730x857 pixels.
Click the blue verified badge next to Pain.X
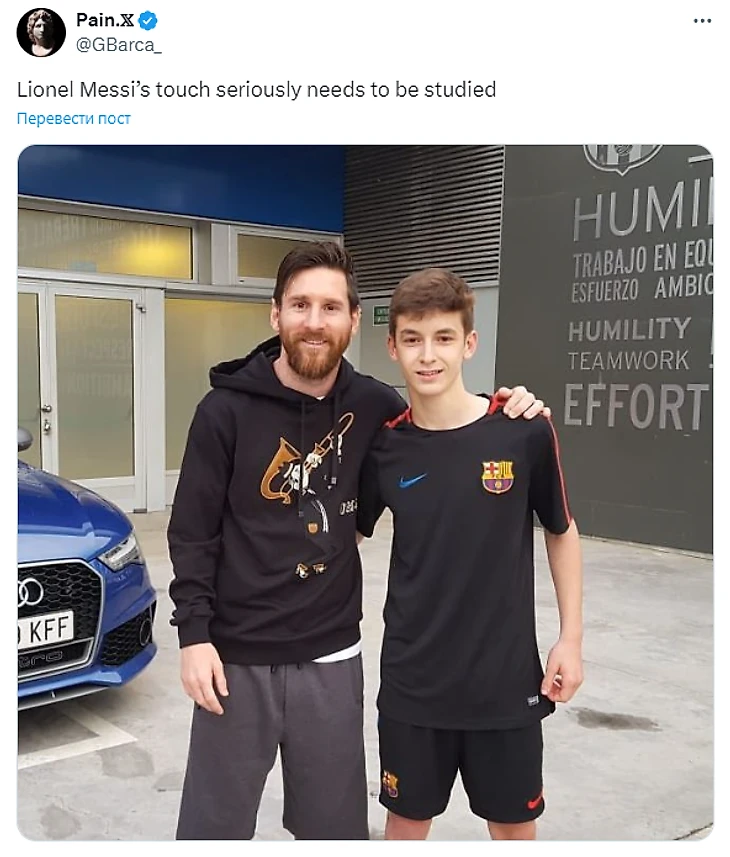point(148,21)
